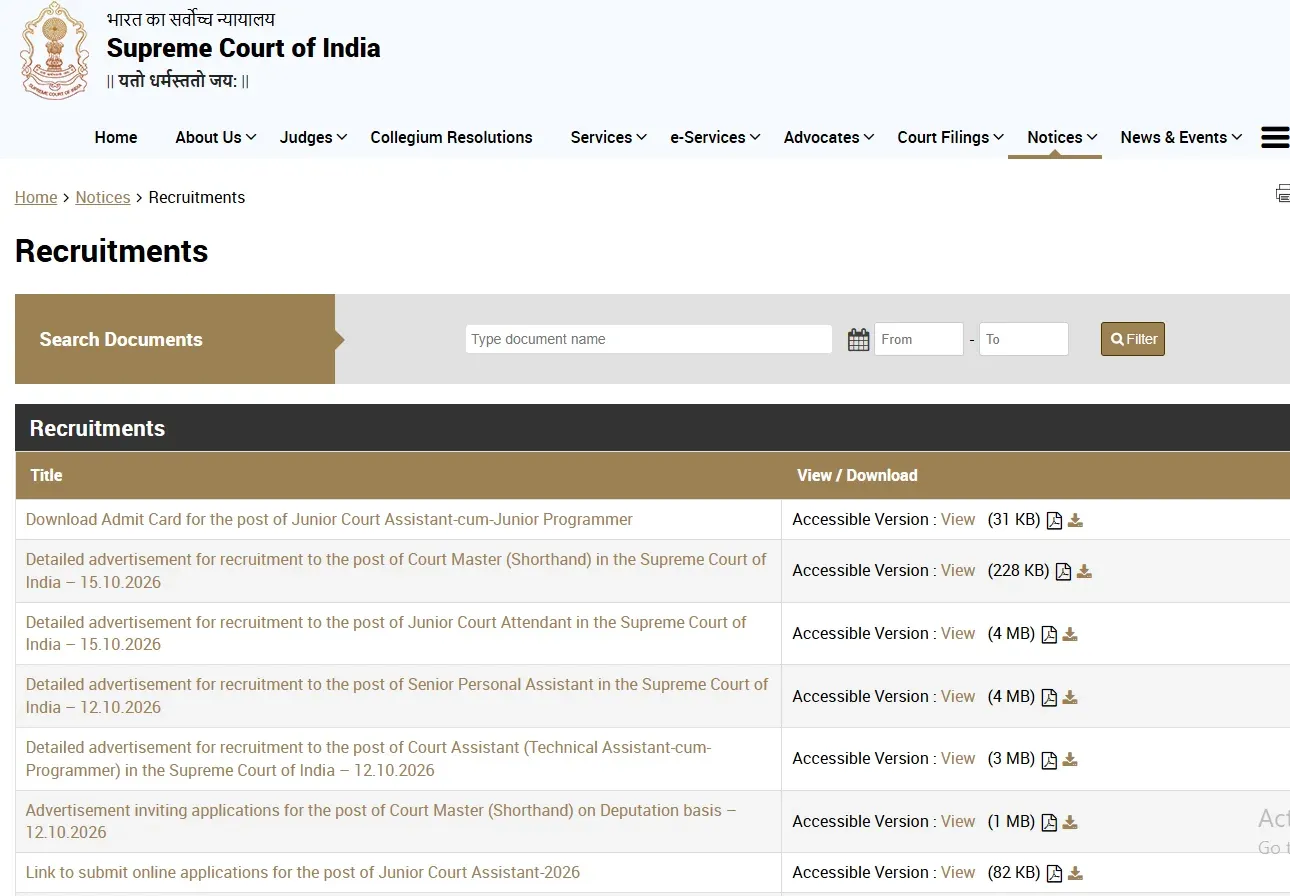1290x896 pixels.
Task: Click the Supreme Court of India emblem logo
Action: point(54,50)
